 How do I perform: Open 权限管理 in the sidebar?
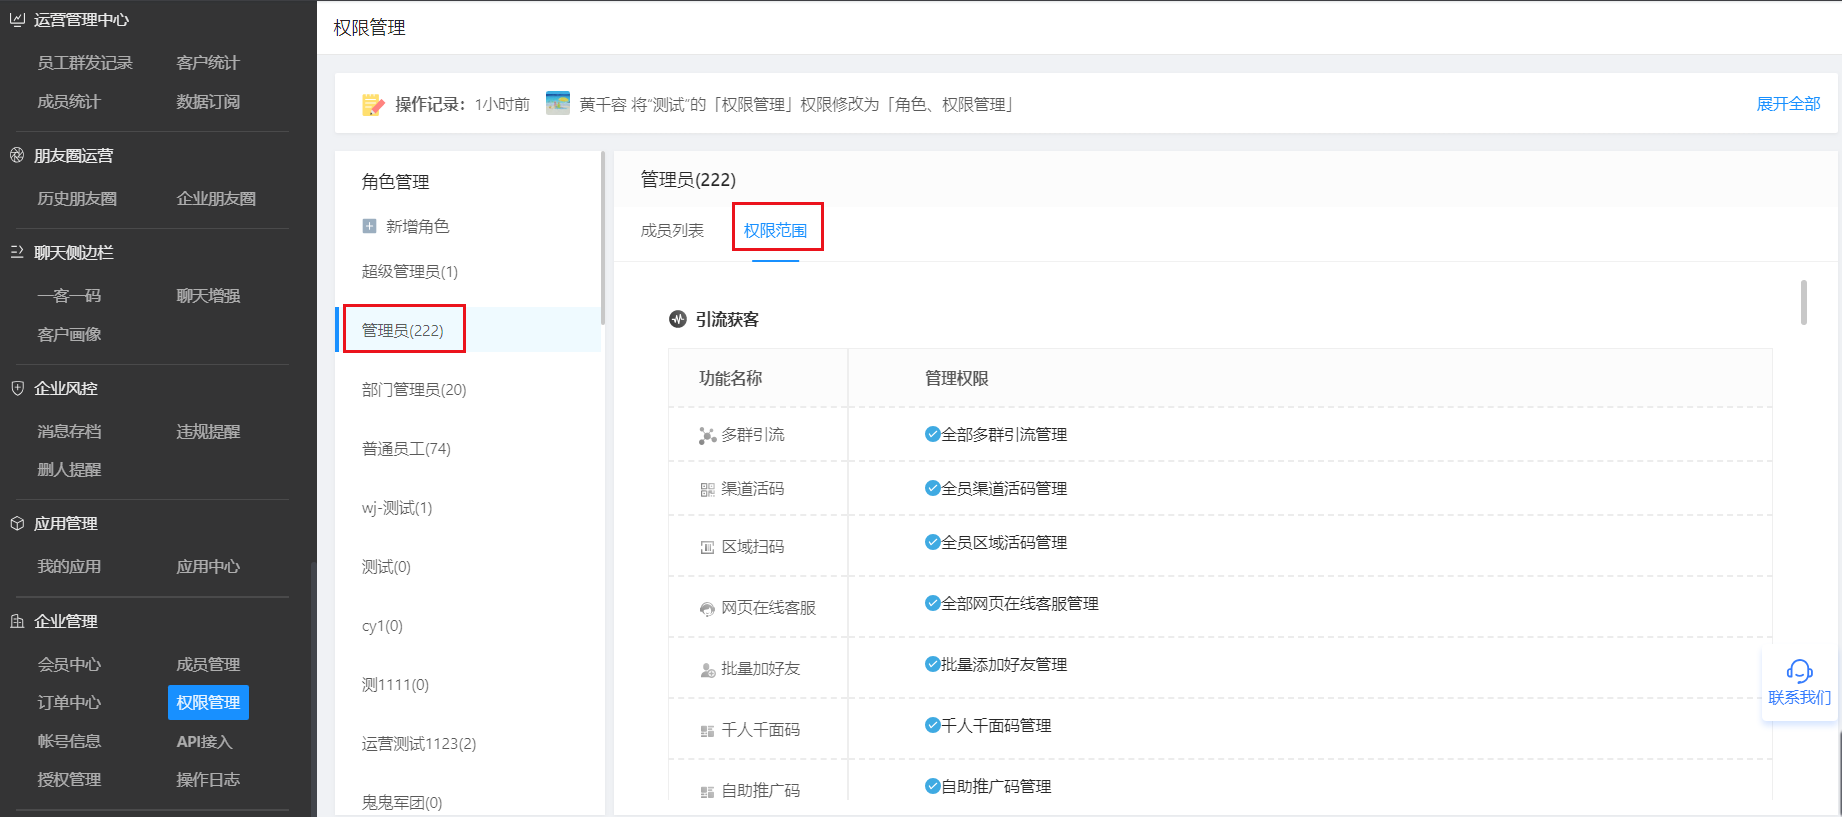208,702
